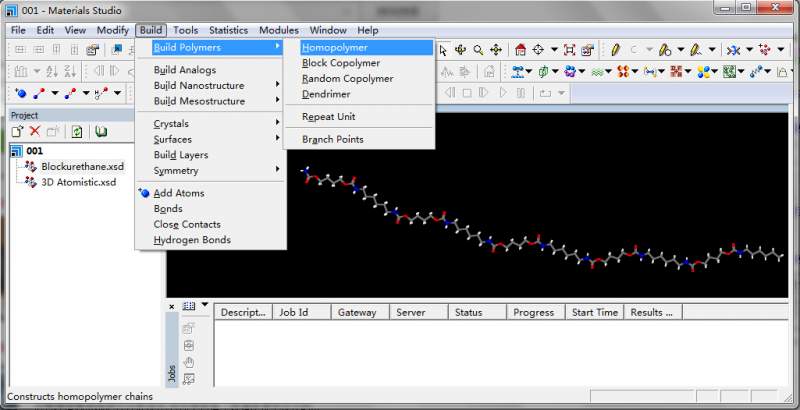Click the hydrogen bond H tool icon
This screenshot has height=410, width=800.
click(x=102, y=93)
